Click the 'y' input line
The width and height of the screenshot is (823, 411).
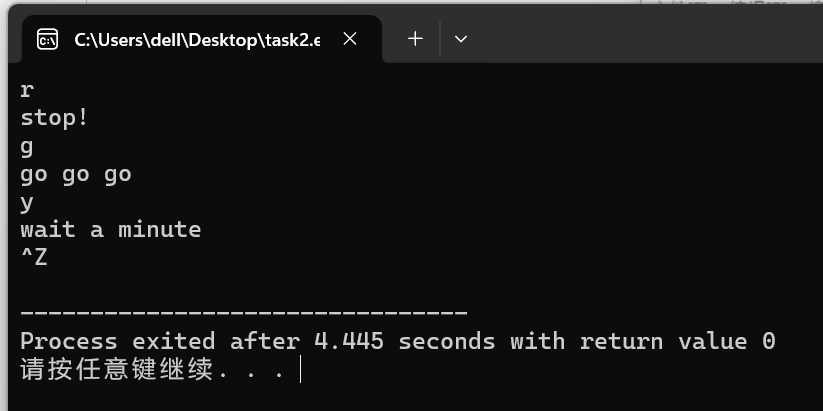pos(27,203)
